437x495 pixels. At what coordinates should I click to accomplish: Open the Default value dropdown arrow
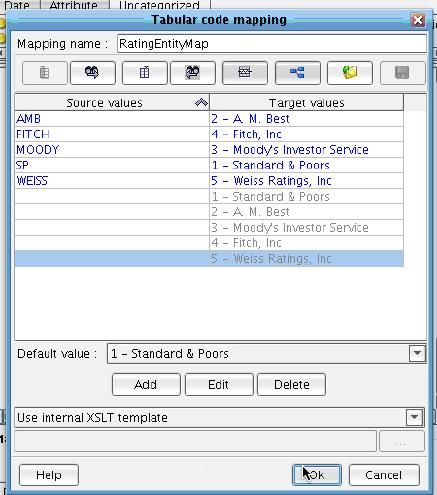(417, 353)
